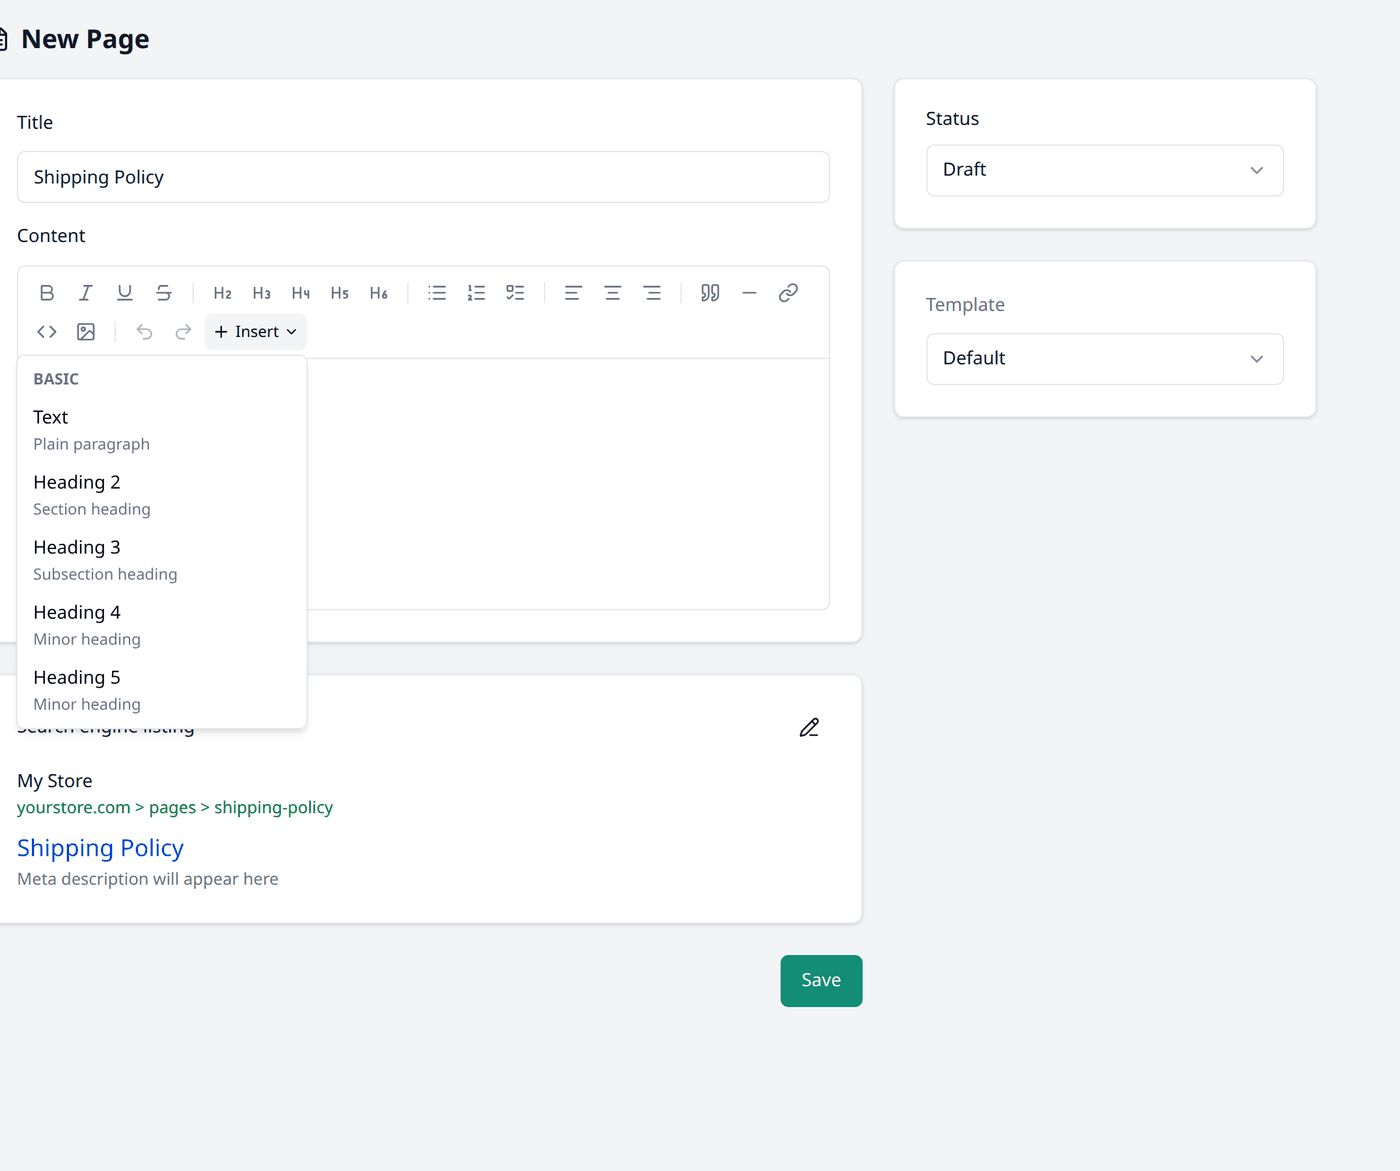
Task: Click the H4 heading toolbar icon
Action: pyautogui.click(x=301, y=293)
